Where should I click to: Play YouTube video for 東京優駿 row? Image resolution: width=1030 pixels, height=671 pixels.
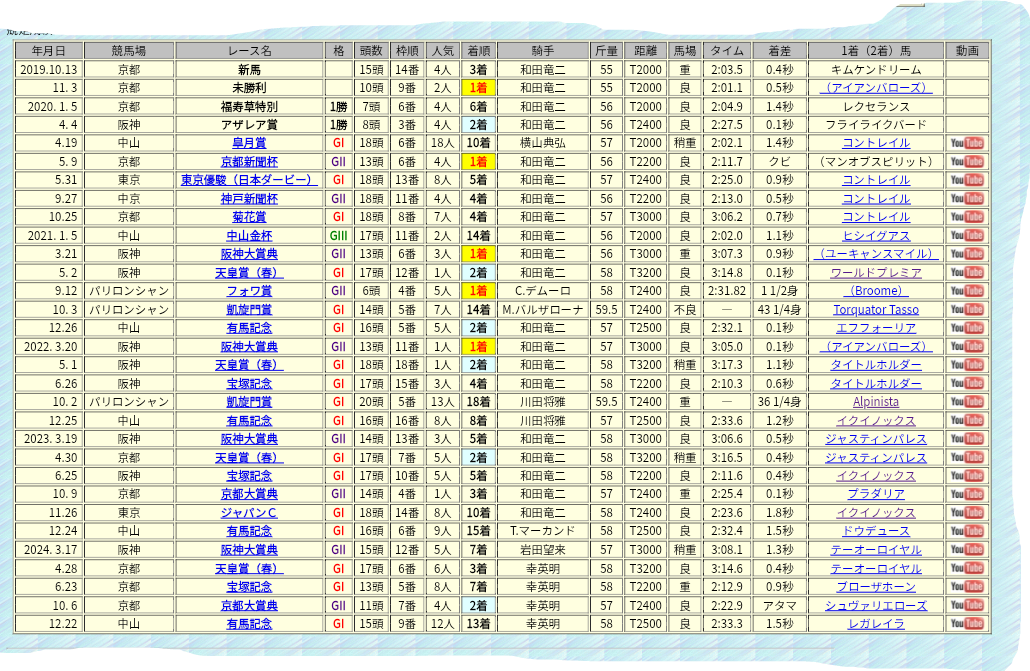point(966,180)
